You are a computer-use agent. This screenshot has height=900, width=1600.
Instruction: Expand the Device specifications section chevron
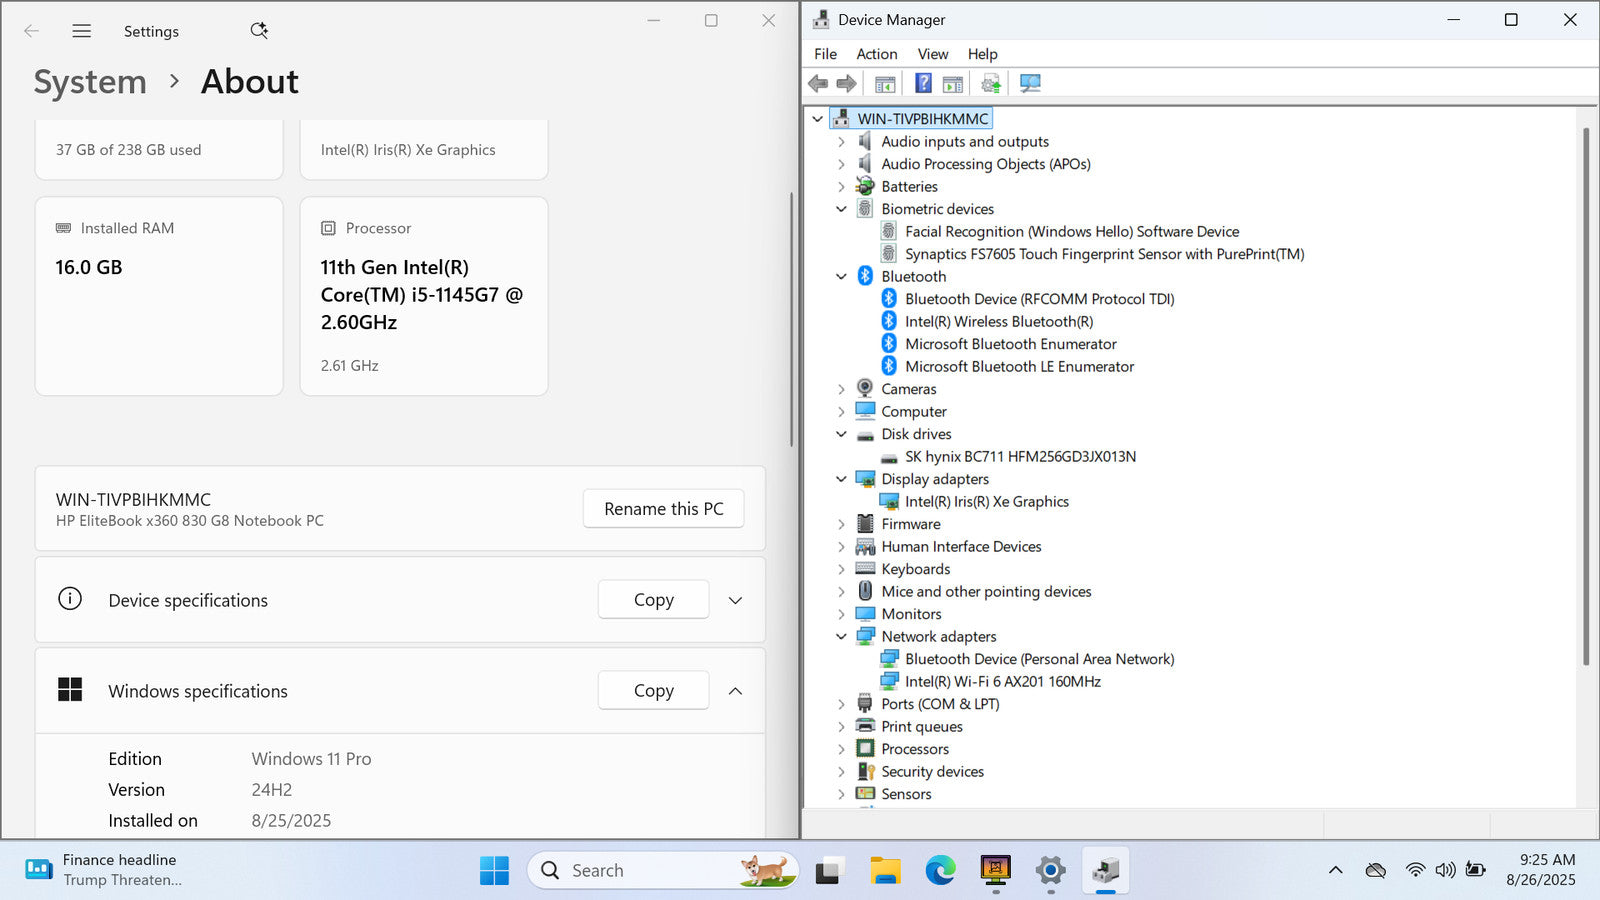[x=735, y=601]
